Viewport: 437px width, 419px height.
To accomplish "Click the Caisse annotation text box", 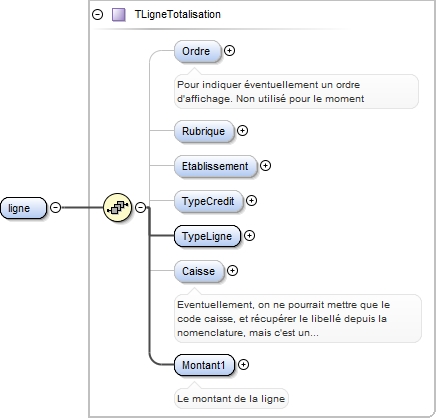I will [298, 318].
